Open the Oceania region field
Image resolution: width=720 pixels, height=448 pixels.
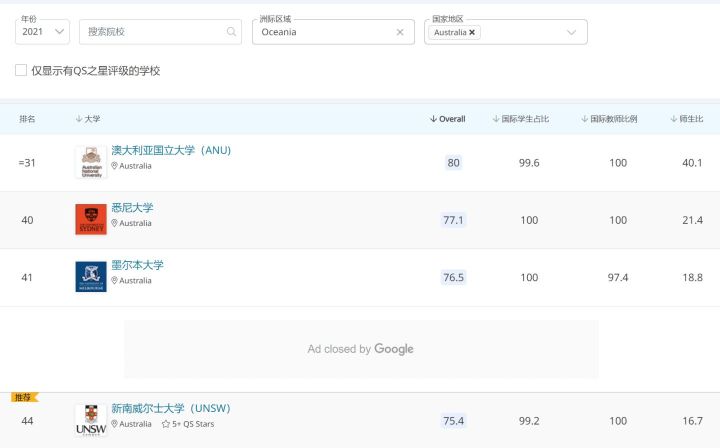(x=333, y=32)
